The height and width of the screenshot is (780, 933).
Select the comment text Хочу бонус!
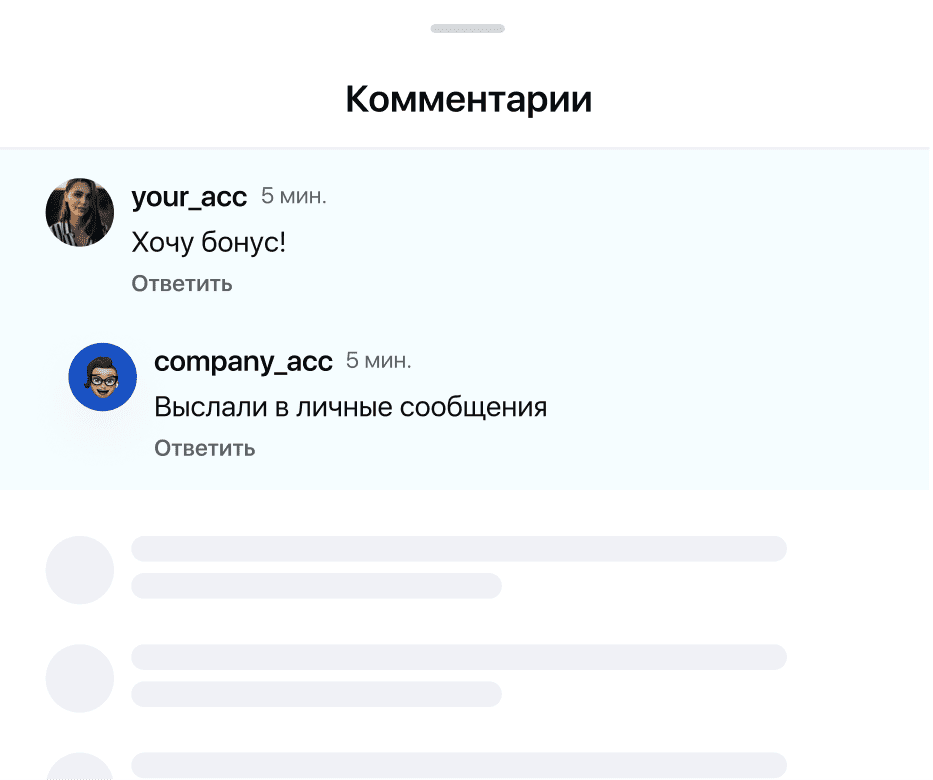coord(208,242)
